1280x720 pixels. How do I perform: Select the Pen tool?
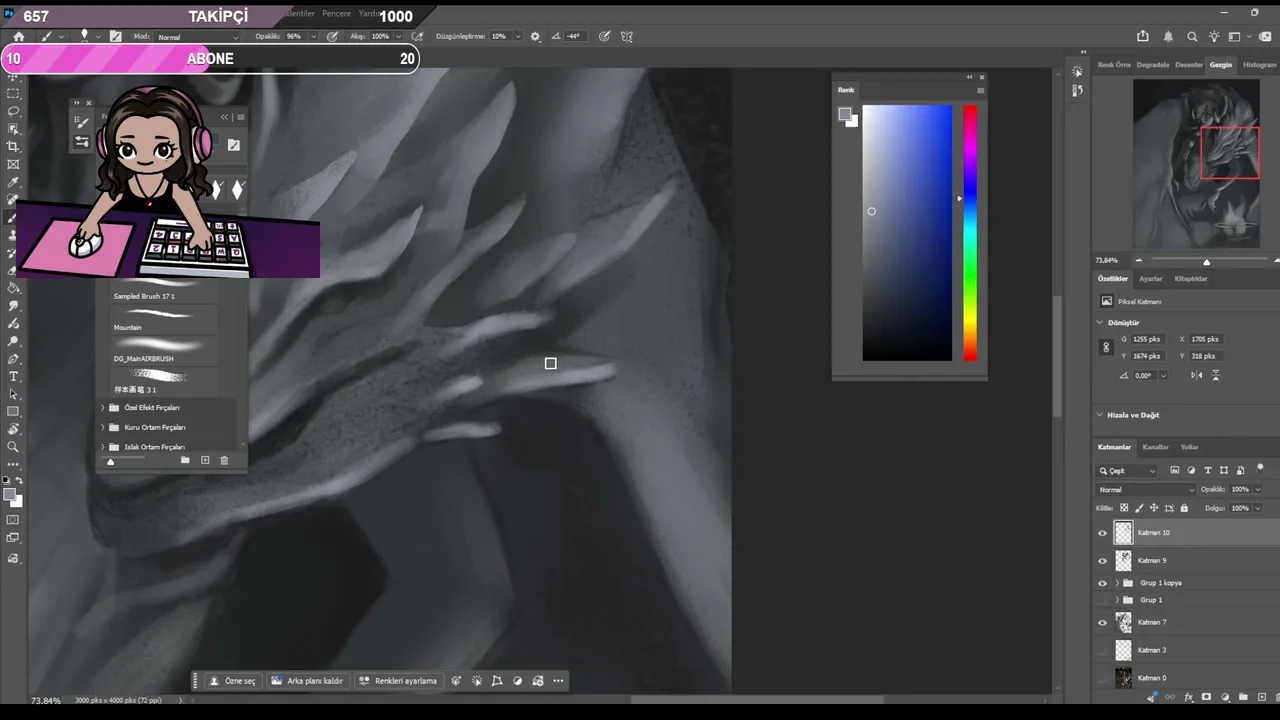point(13,358)
